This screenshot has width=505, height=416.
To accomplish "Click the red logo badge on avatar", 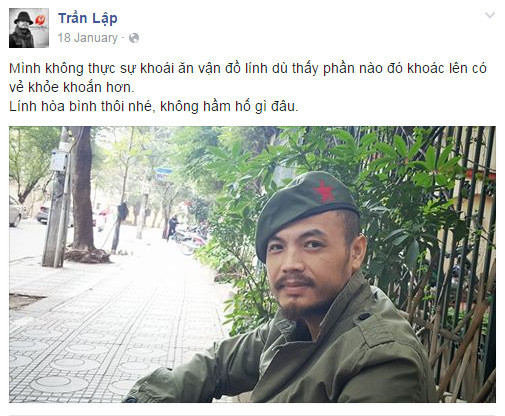I will (x=40, y=20).
